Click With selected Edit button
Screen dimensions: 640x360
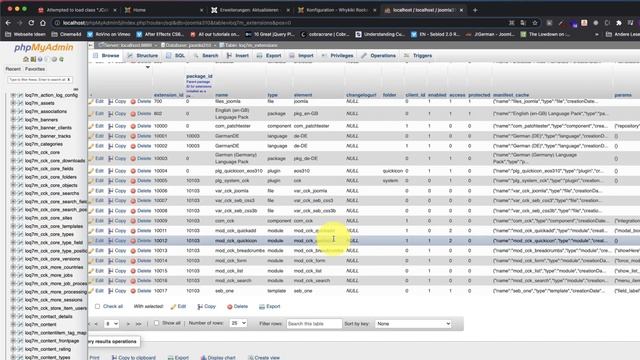(x=178, y=307)
